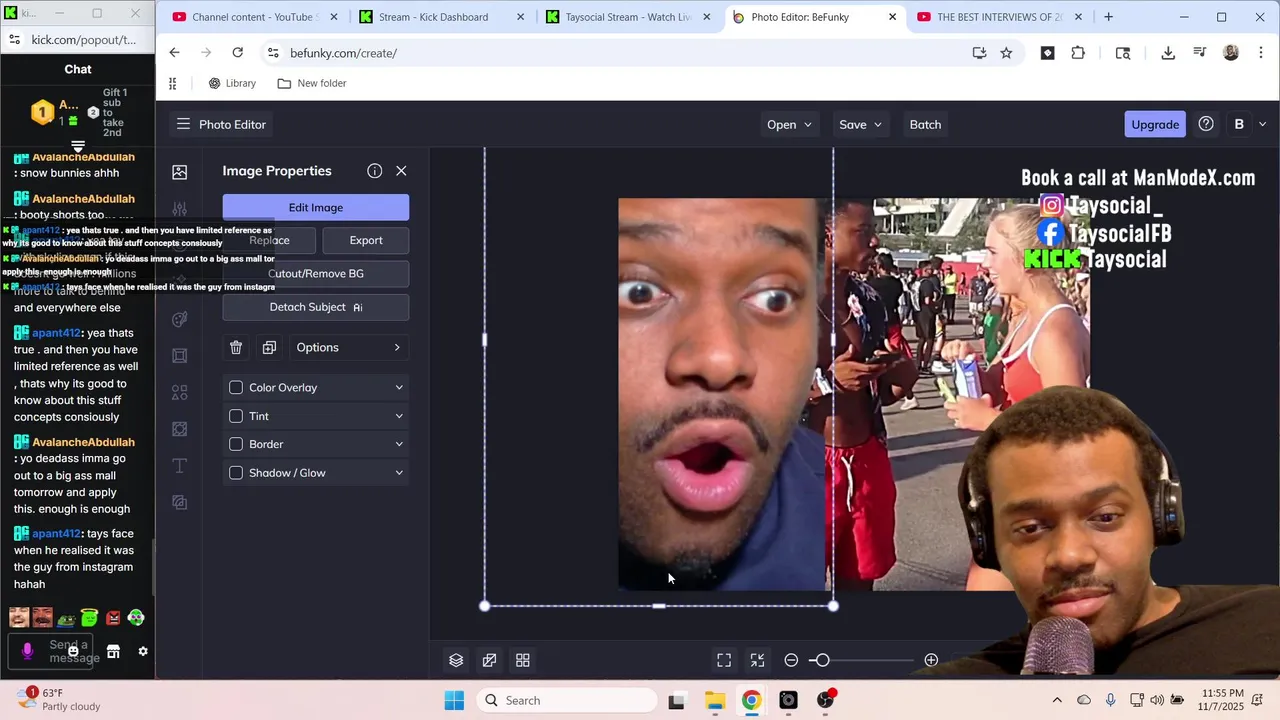Zoom in with the plus icon
This screenshot has width=1280, height=720.
click(931, 660)
